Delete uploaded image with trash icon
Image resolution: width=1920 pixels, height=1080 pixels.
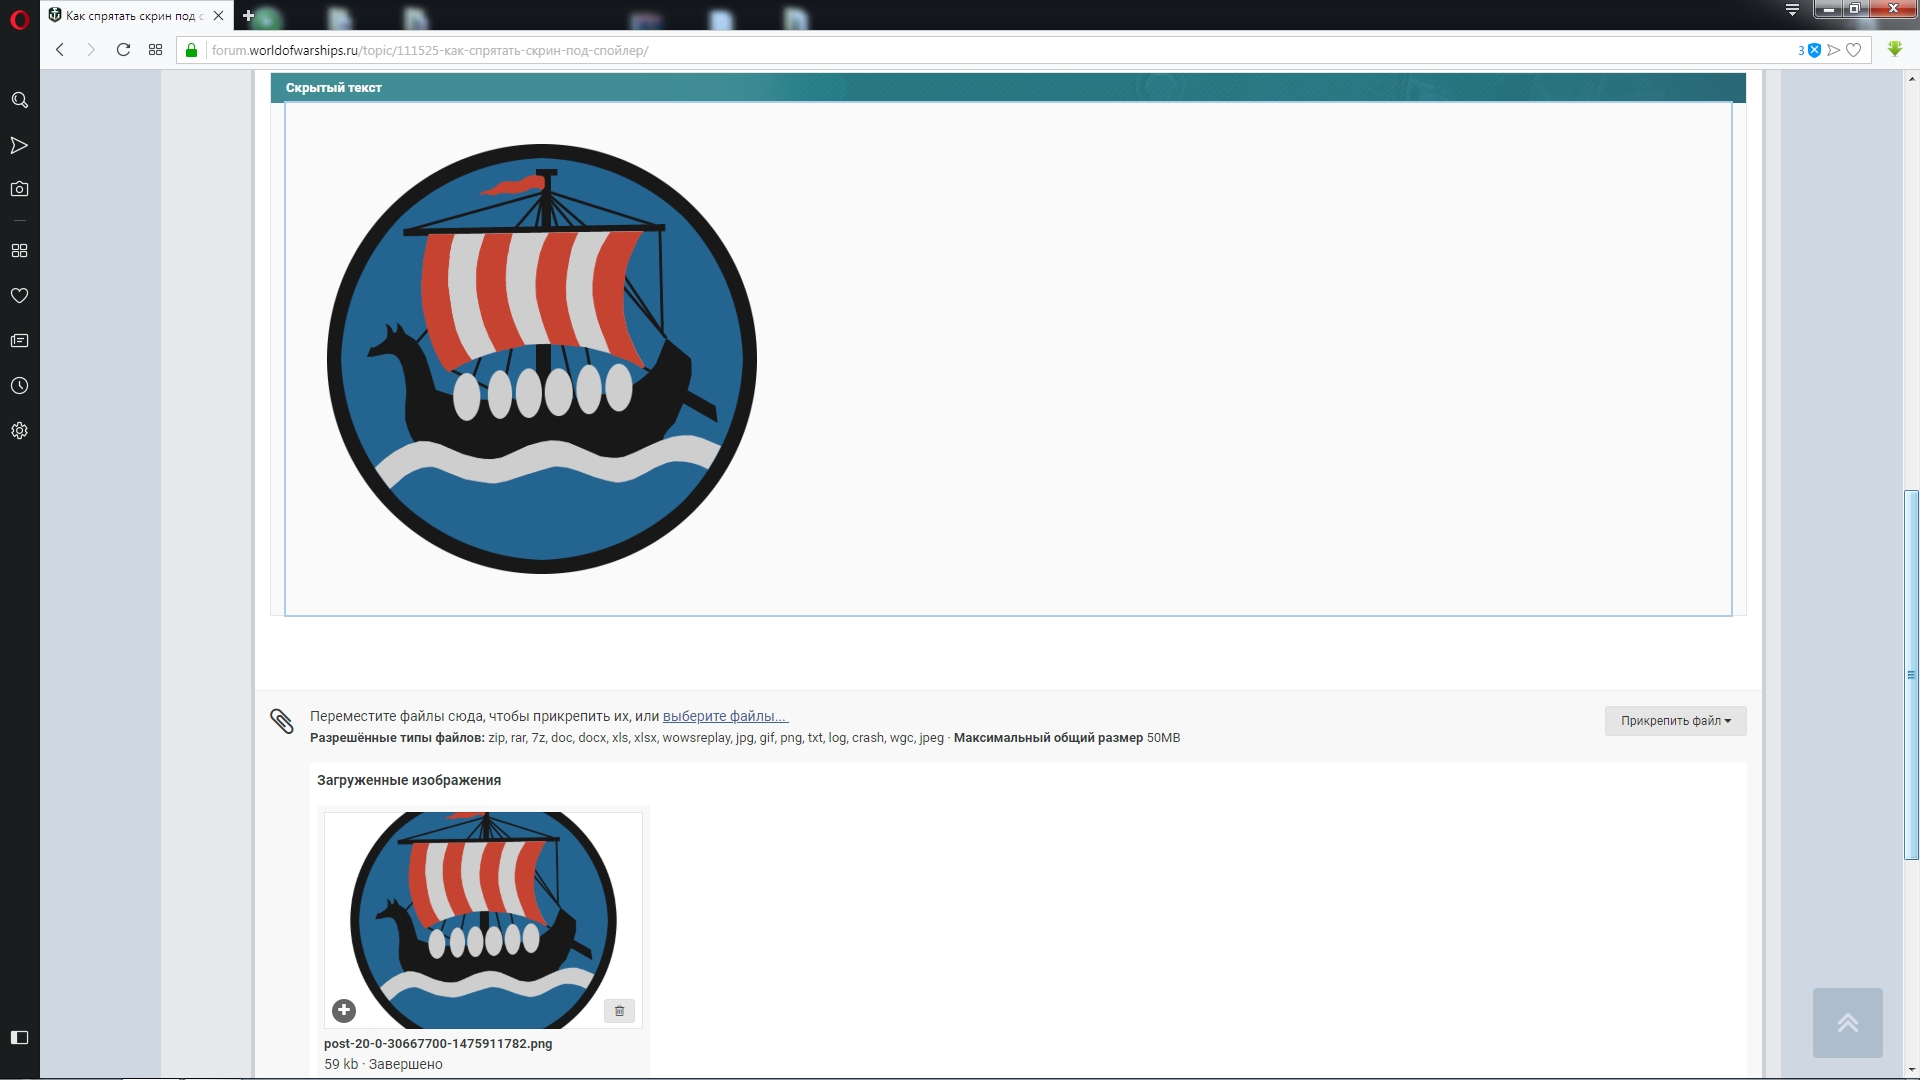[619, 1011]
